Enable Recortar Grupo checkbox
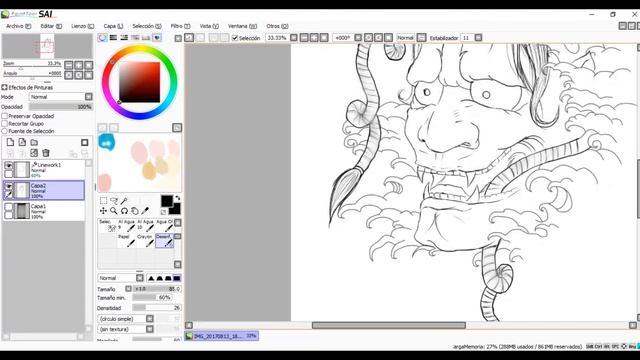 (x=4, y=124)
